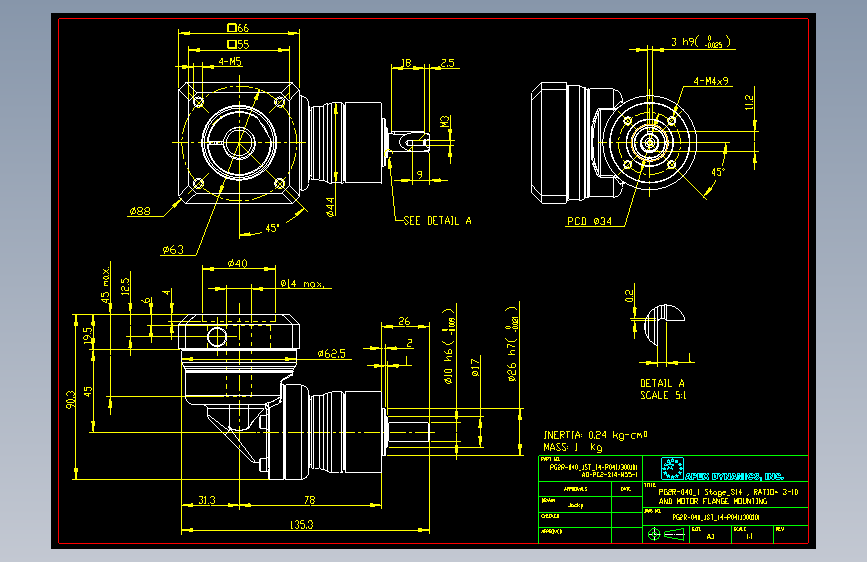Click the INERTIA: 0.24 kg-cm² note
The image size is (867, 562).
click(x=595, y=435)
